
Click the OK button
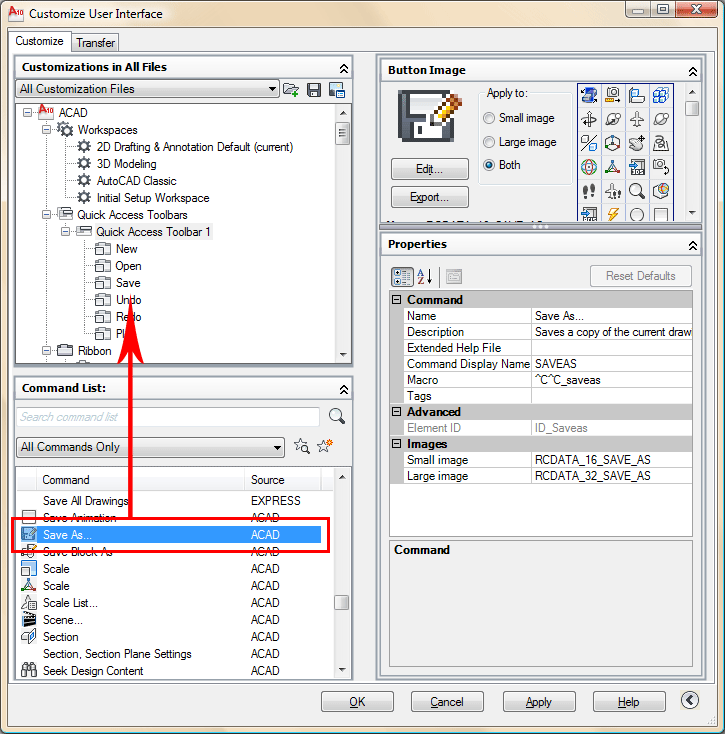[357, 701]
